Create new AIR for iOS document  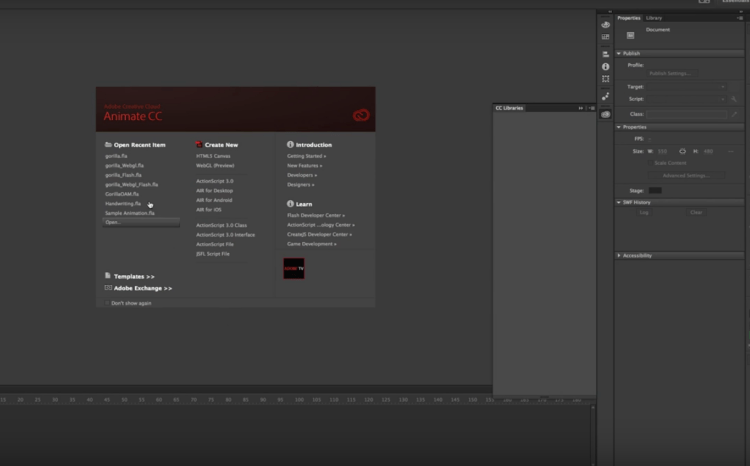pyautogui.click(x=209, y=210)
